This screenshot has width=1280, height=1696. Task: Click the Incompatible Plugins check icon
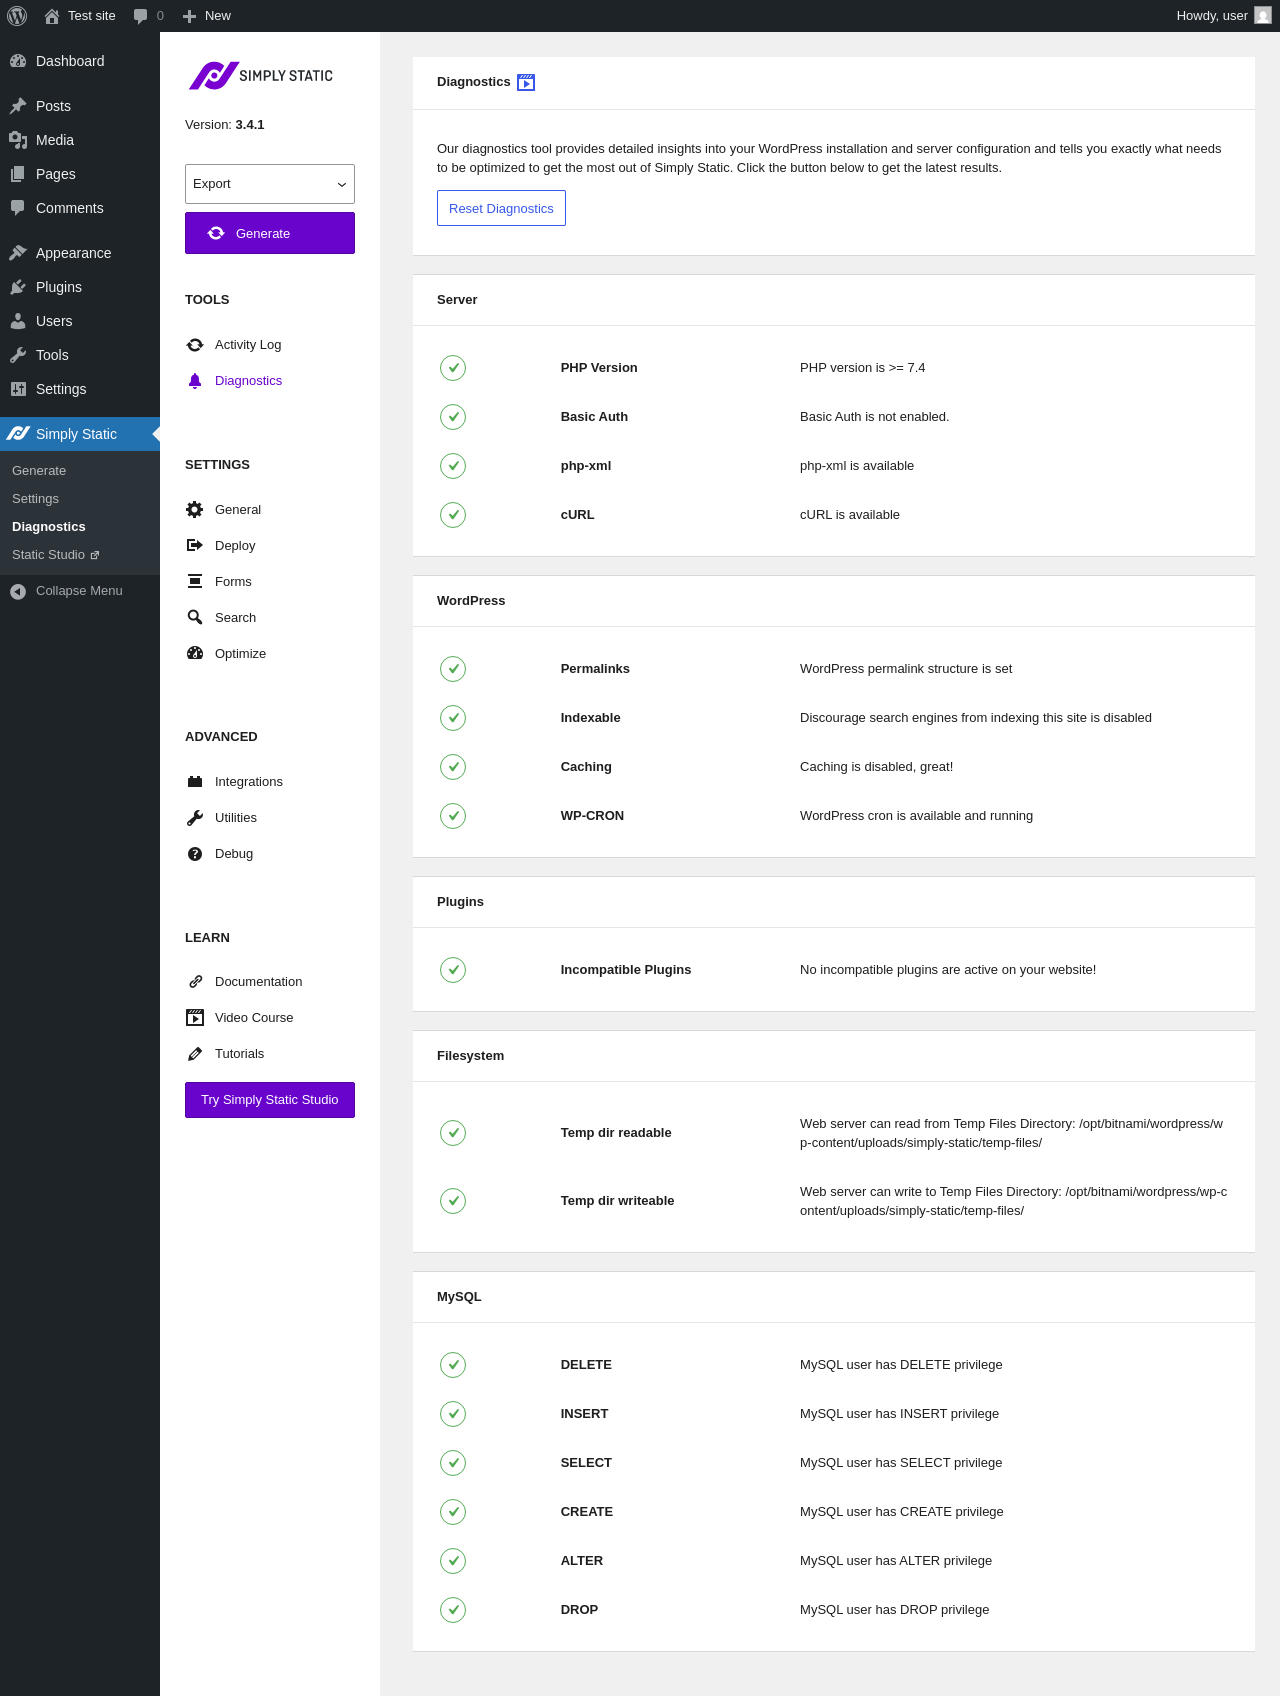[x=453, y=970]
